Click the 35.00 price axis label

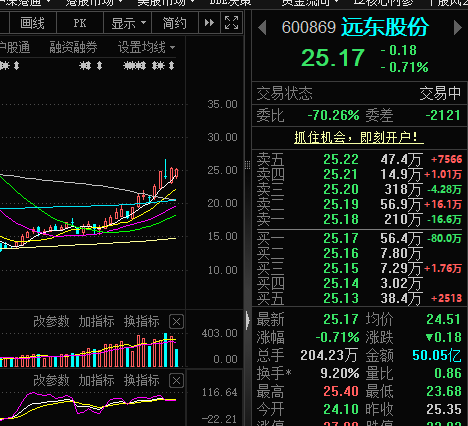click(222, 104)
